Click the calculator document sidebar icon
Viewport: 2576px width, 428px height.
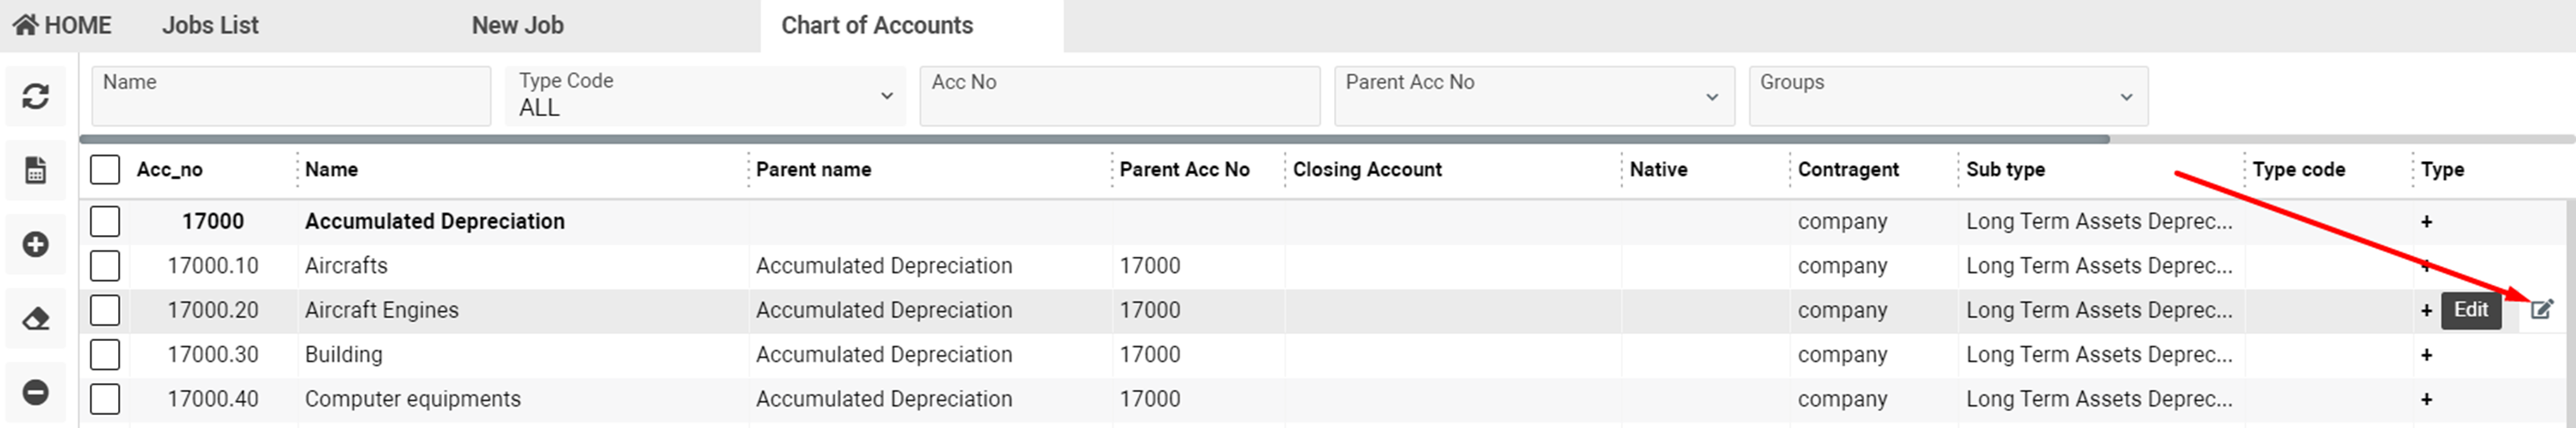(x=36, y=171)
